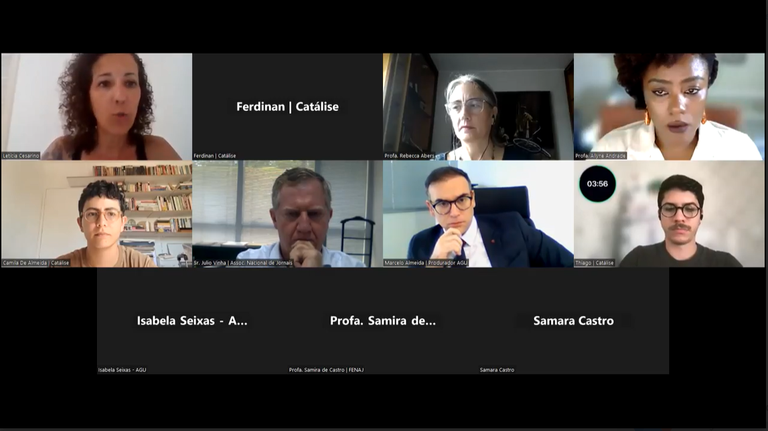Select Sr. Julio Vinha's video tile

[x=287, y=214]
